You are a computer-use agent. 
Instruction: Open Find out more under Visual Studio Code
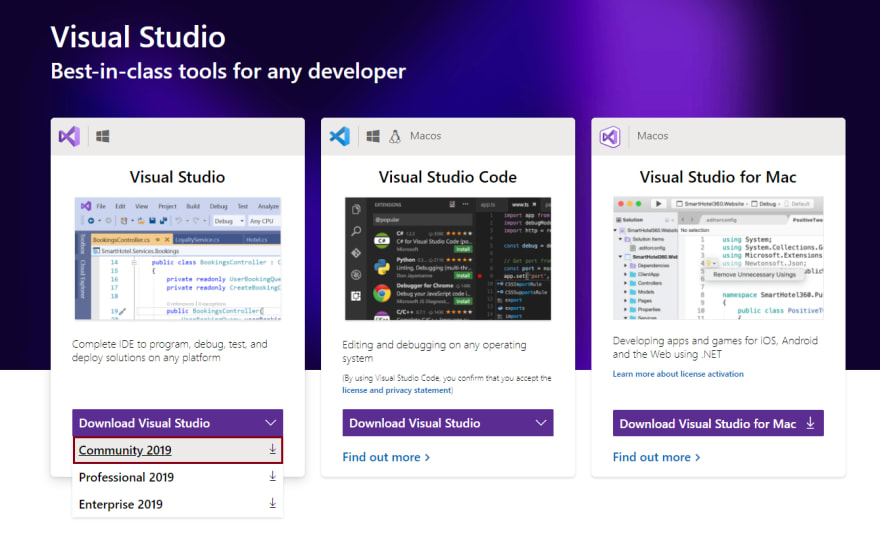386,457
